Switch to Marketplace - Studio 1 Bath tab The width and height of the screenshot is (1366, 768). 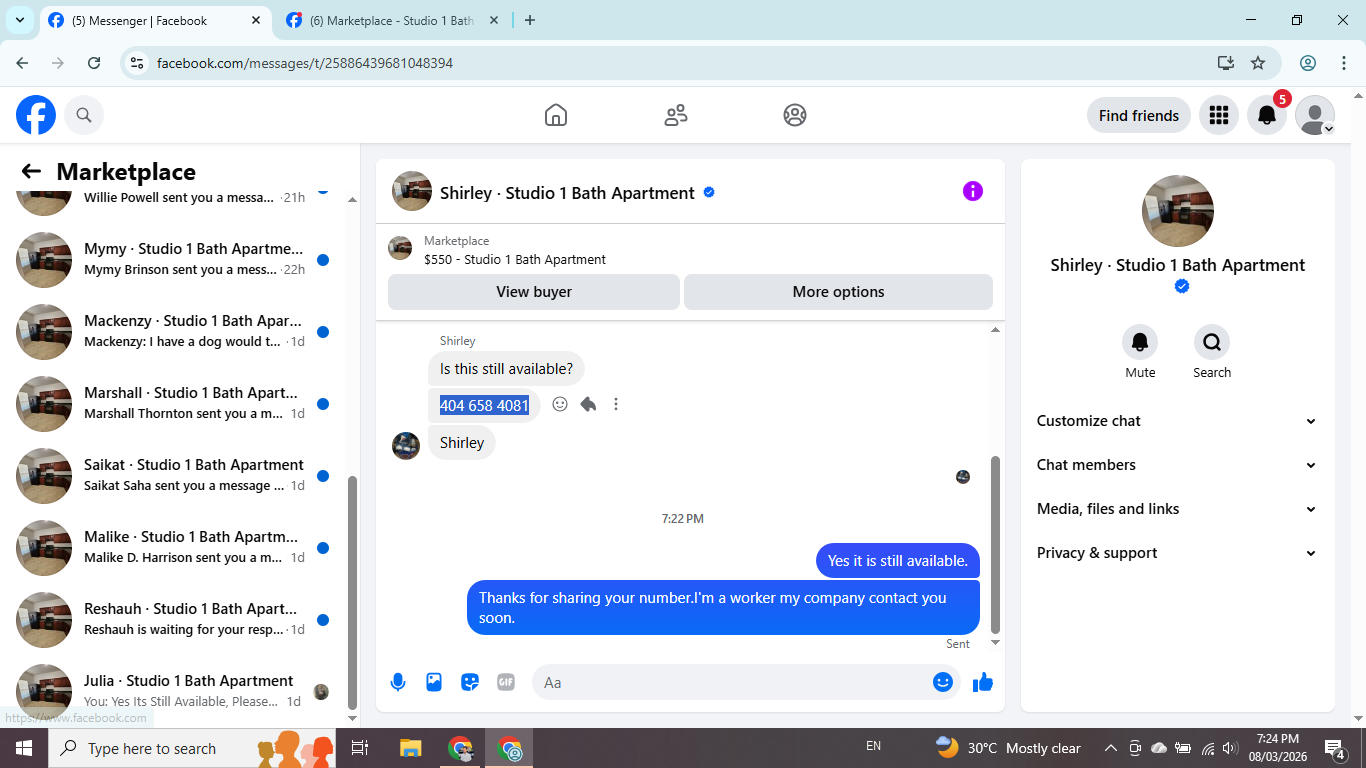tap(392, 20)
